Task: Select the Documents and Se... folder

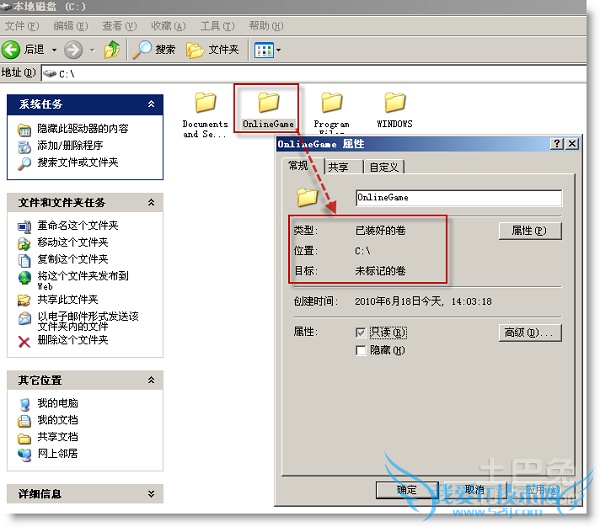Action: [x=205, y=114]
